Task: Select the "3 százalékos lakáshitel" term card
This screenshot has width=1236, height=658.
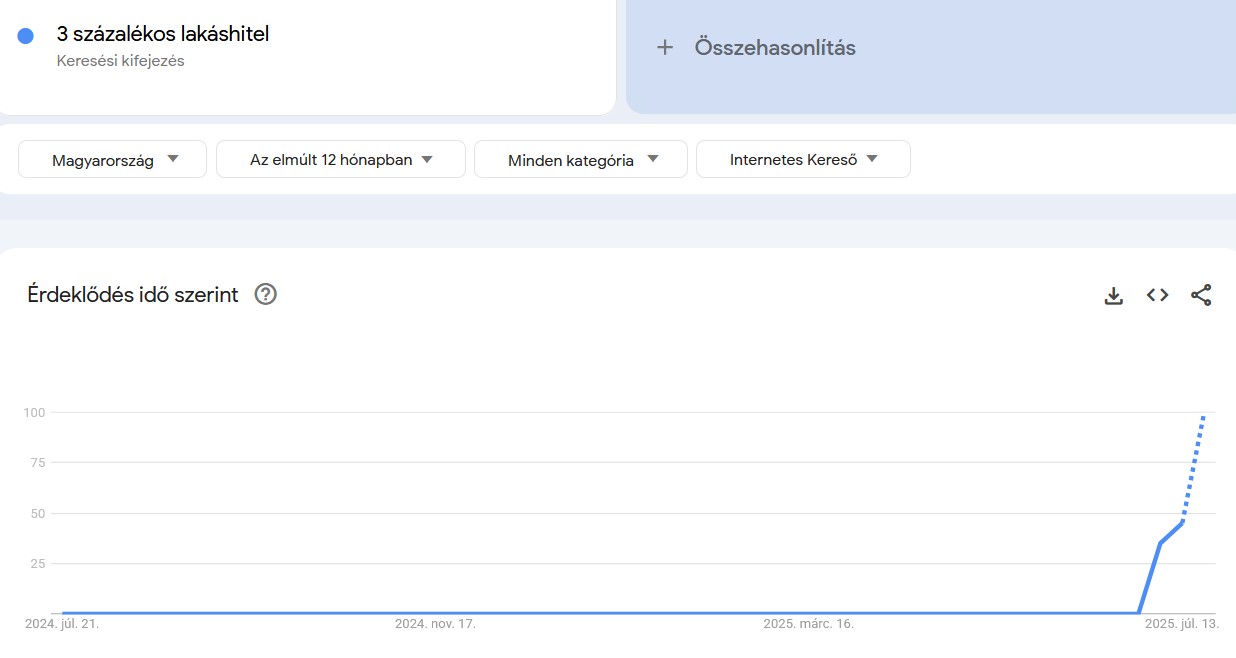Action: pyautogui.click(x=162, y=34)
